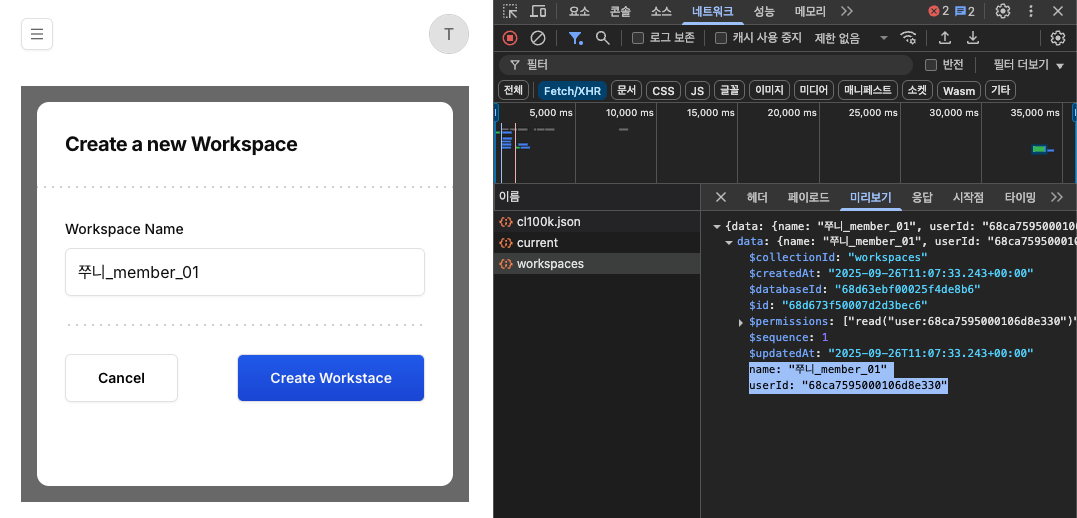1077x518 pixels.
Task: Open the hamburger menu in the app
Action: click(x=37, y=34)
